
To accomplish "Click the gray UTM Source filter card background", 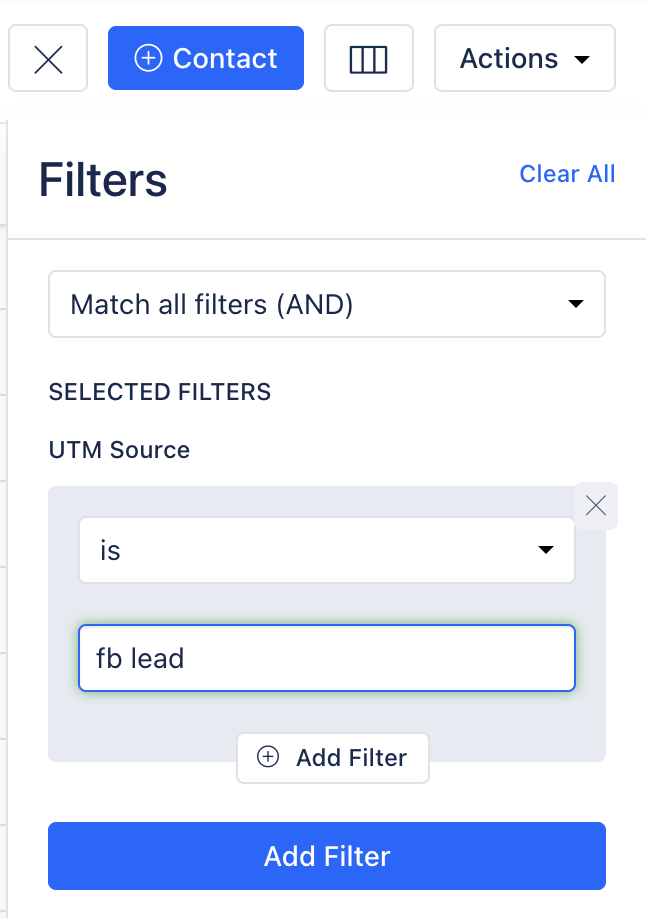I will pyautogui.click(x=327, y=713).
